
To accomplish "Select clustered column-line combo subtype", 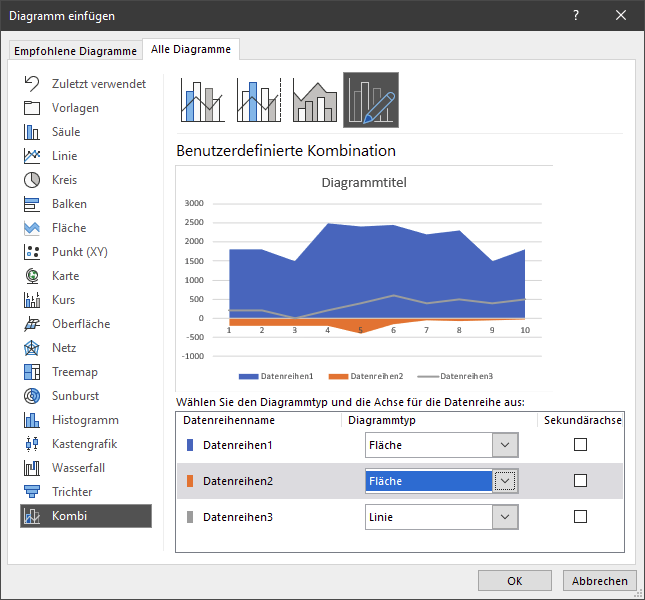I will (202, 100).
